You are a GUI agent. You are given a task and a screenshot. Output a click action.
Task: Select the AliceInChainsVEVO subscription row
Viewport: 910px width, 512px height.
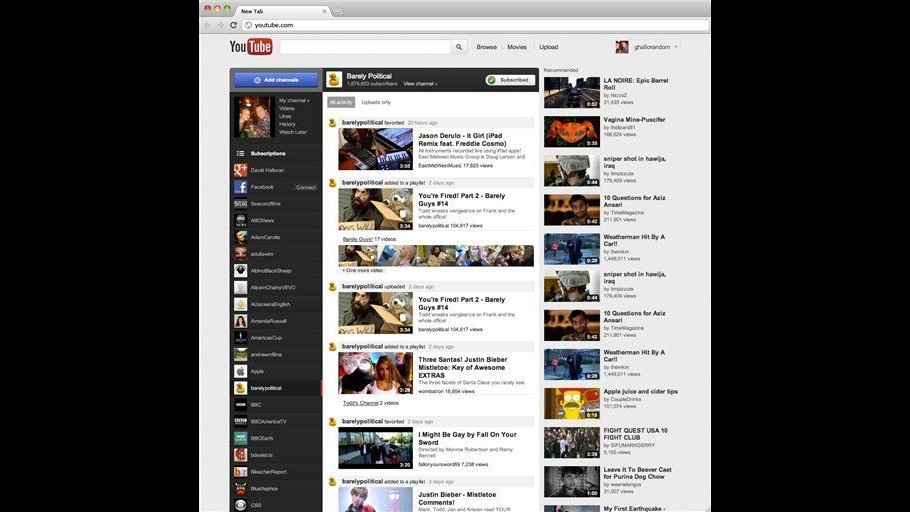point(276,287)
